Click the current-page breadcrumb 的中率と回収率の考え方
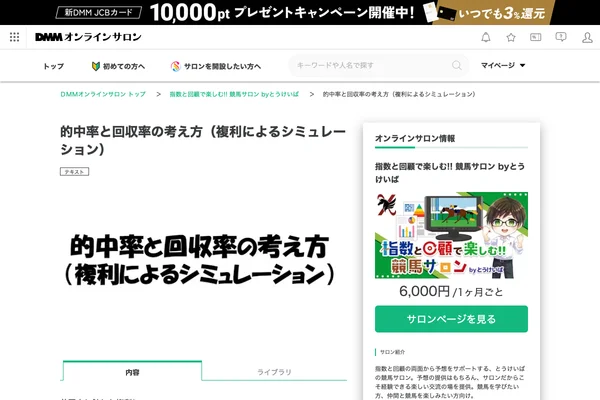This screenshot has width=600, height=400. [x=399, y=94]
